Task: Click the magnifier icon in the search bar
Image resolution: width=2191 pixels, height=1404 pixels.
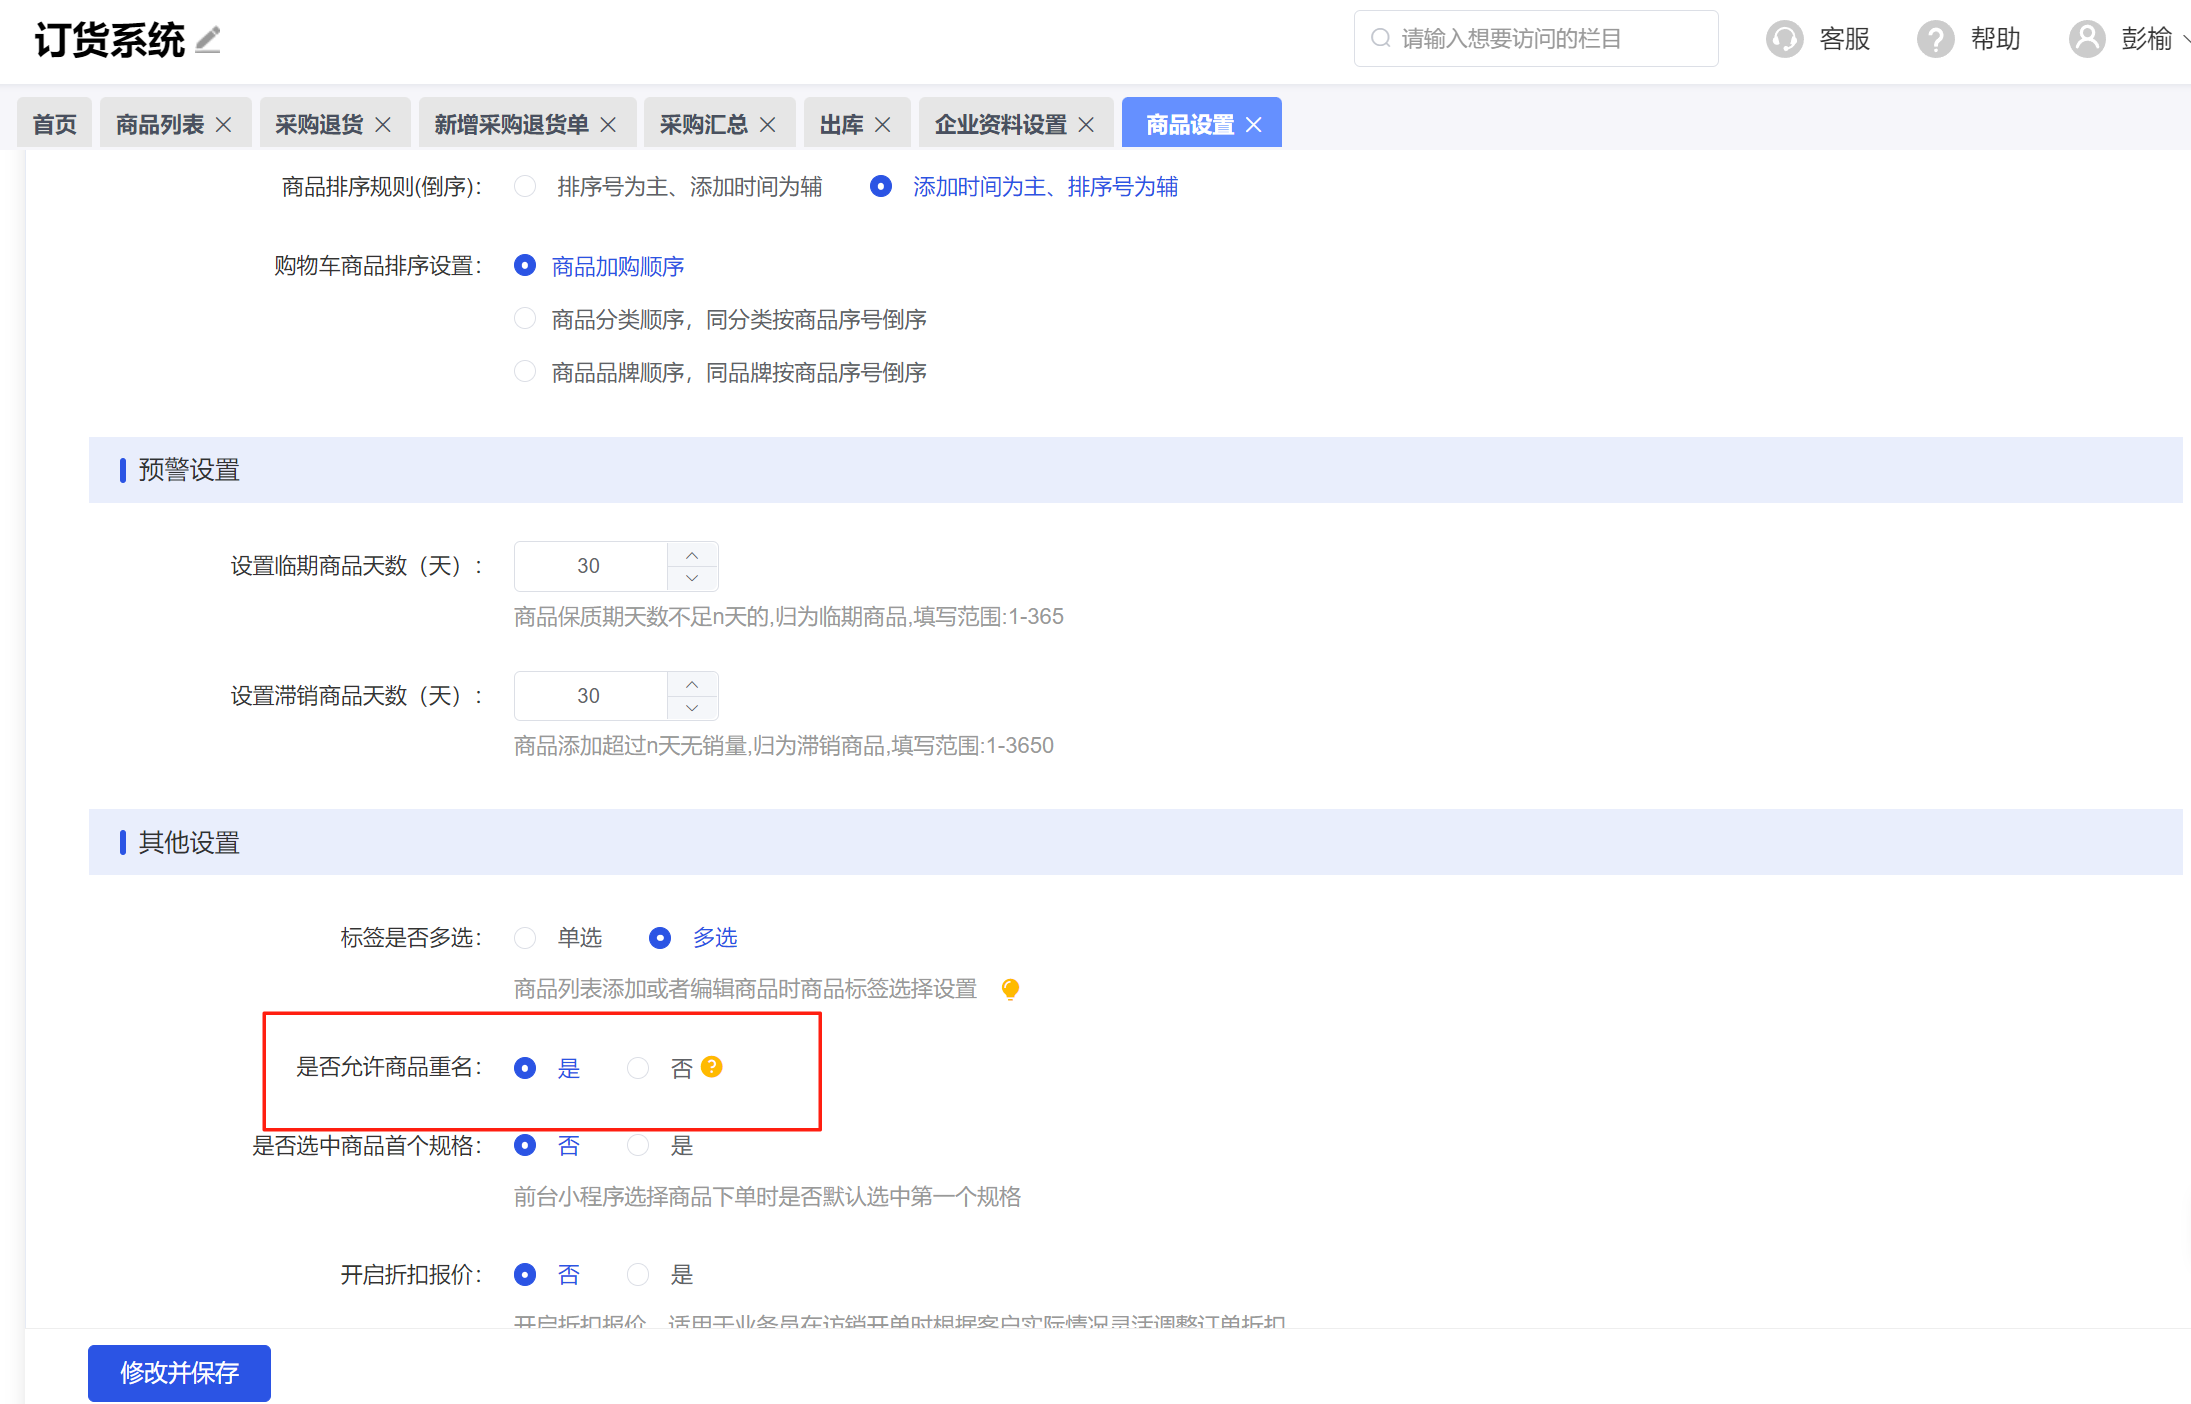Action: [x=1380, y=37]
